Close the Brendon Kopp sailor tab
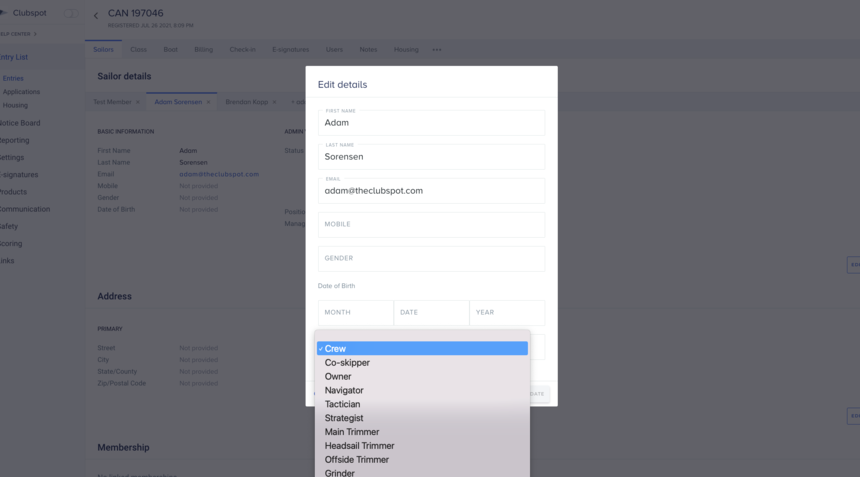The image size is (860, 477). pos(274,103)
